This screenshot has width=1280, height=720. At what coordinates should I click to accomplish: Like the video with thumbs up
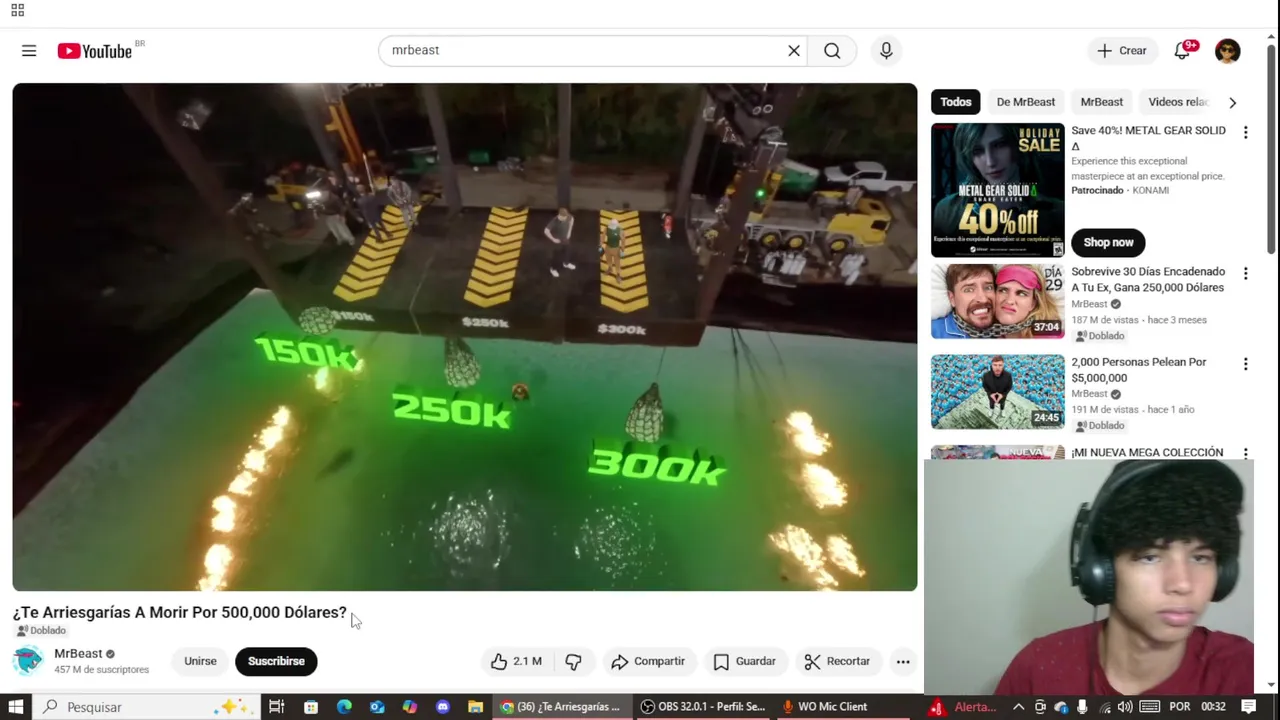click(516, 661)
